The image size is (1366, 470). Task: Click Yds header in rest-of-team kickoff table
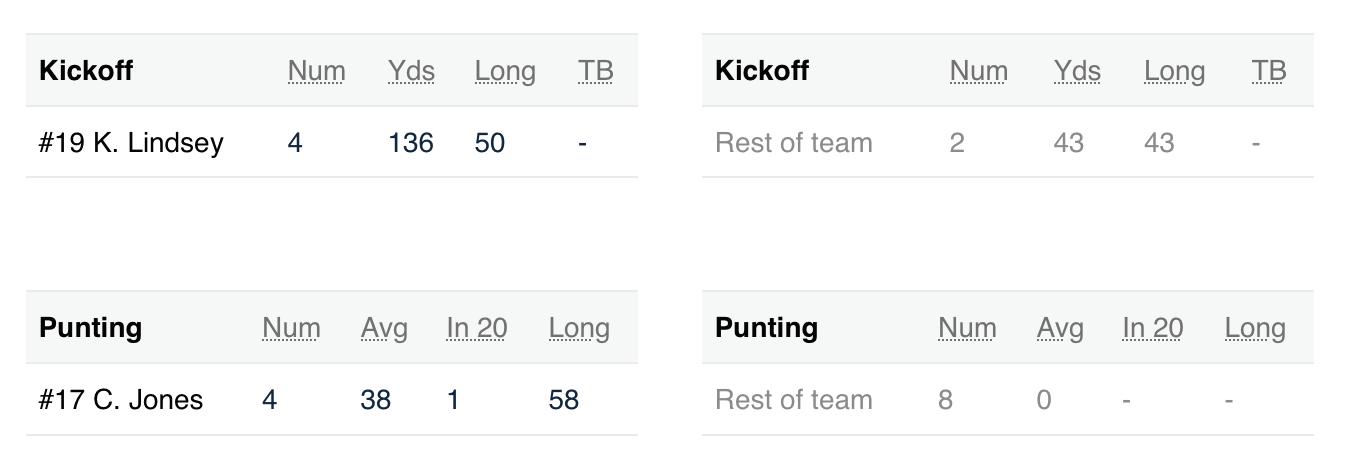click(1077, 71)
